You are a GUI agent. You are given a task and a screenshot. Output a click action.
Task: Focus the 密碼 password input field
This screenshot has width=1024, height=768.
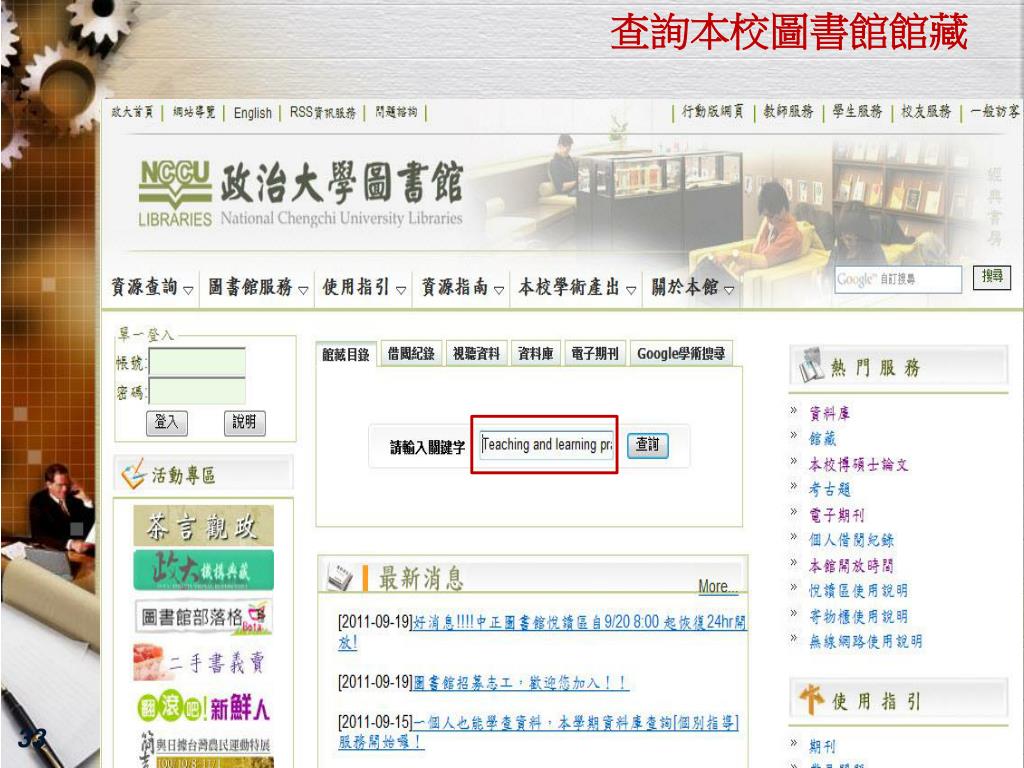point(197,391)
